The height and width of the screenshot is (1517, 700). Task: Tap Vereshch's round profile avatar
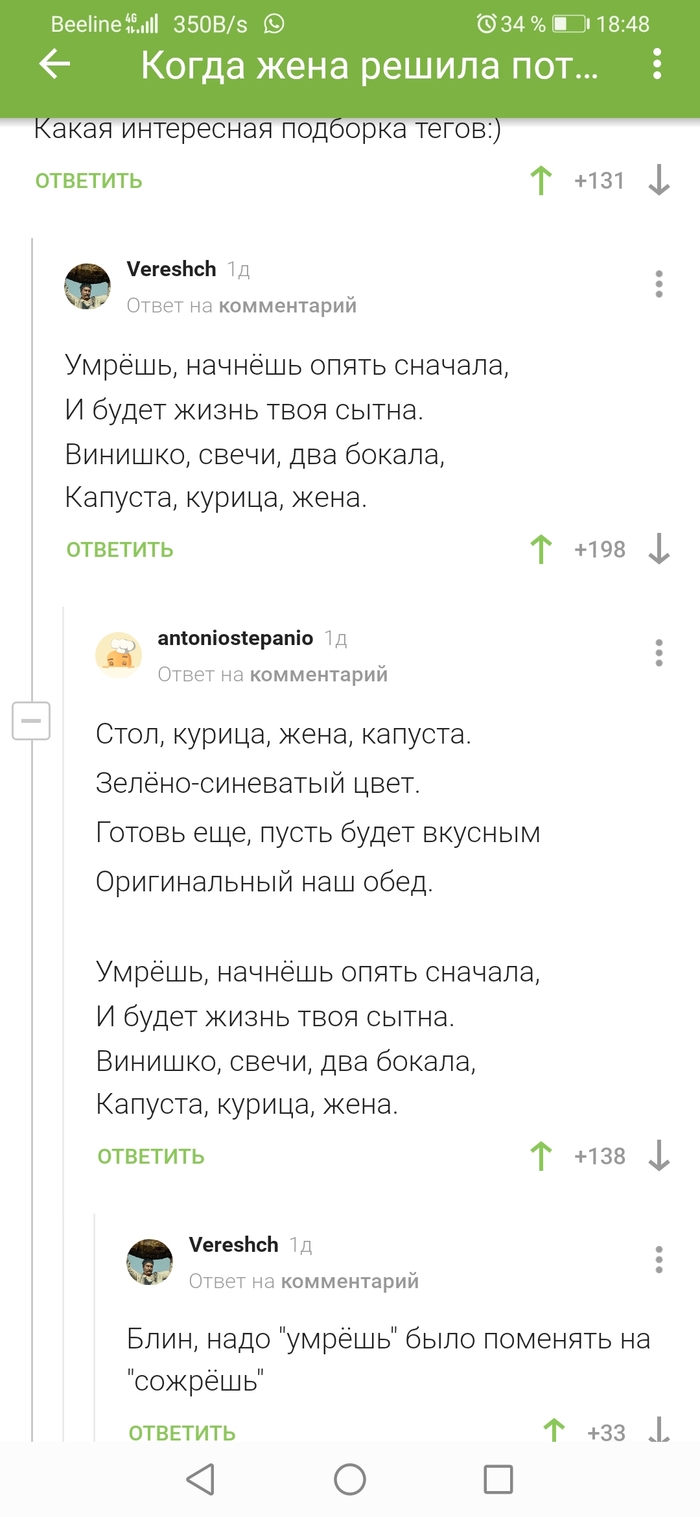pyautogui.click(x=88, y=283)
